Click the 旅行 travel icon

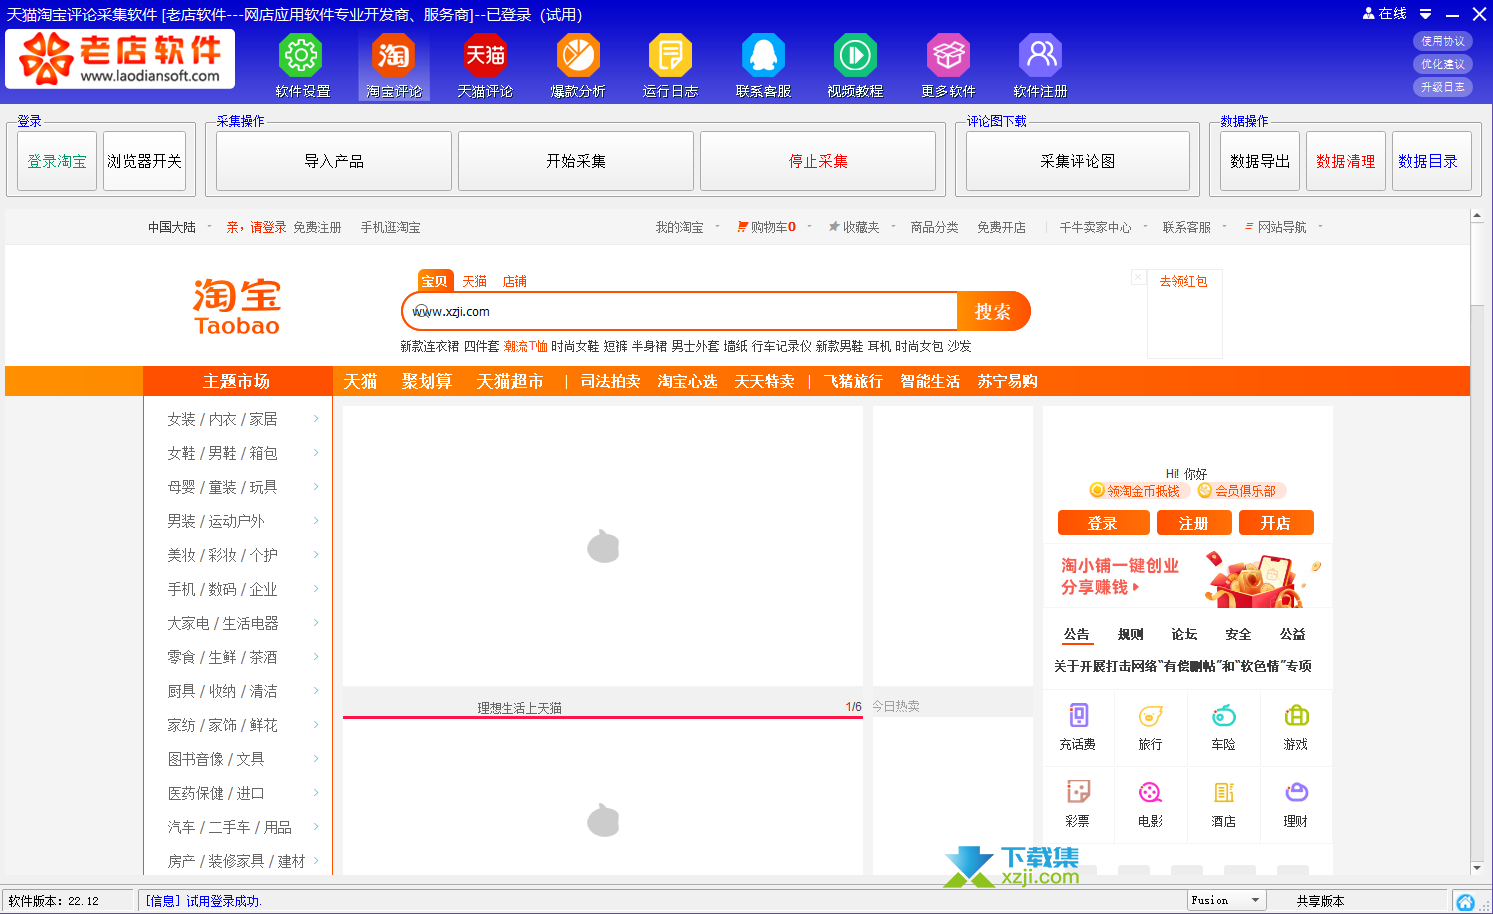point(1150,715)
